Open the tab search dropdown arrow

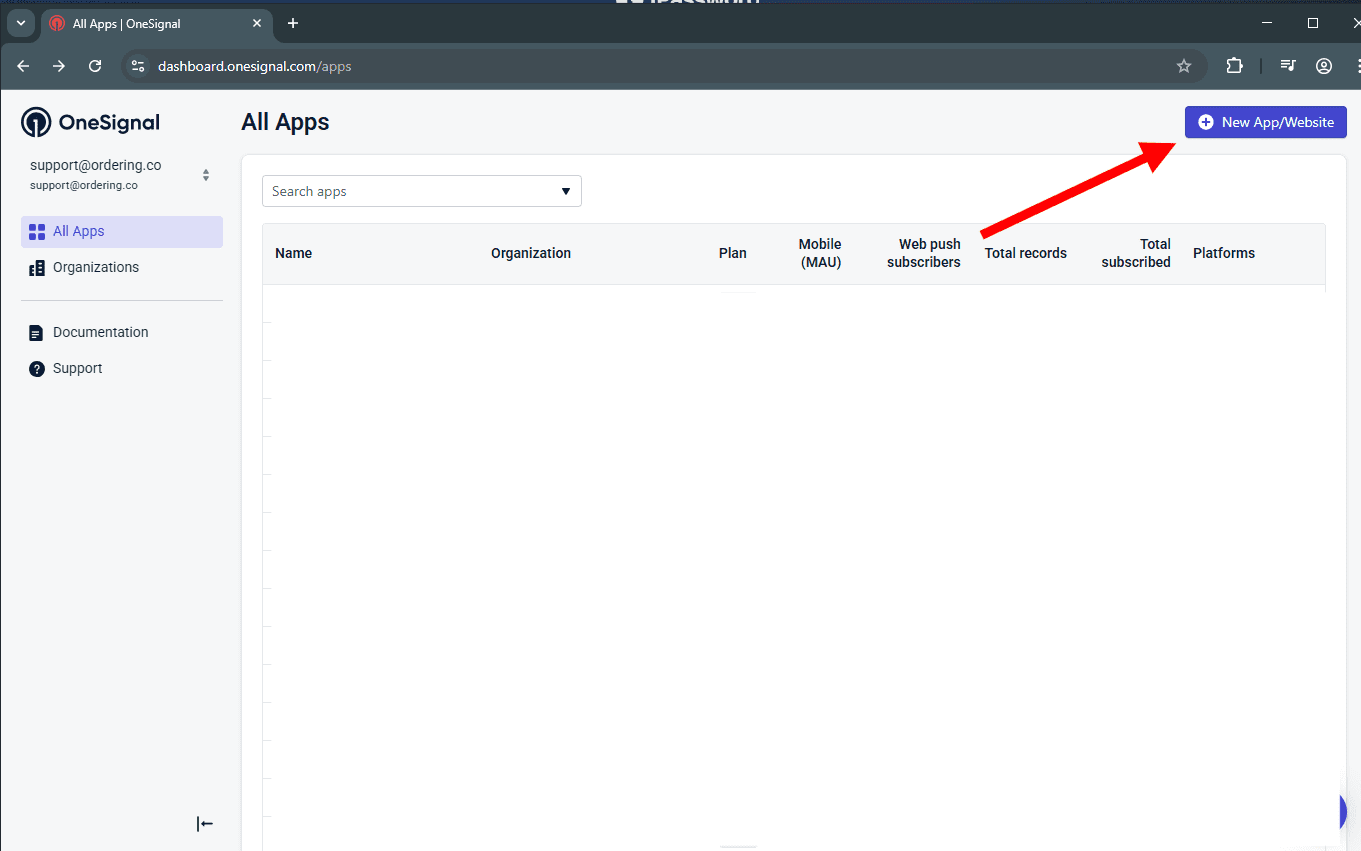click(20, 23)
